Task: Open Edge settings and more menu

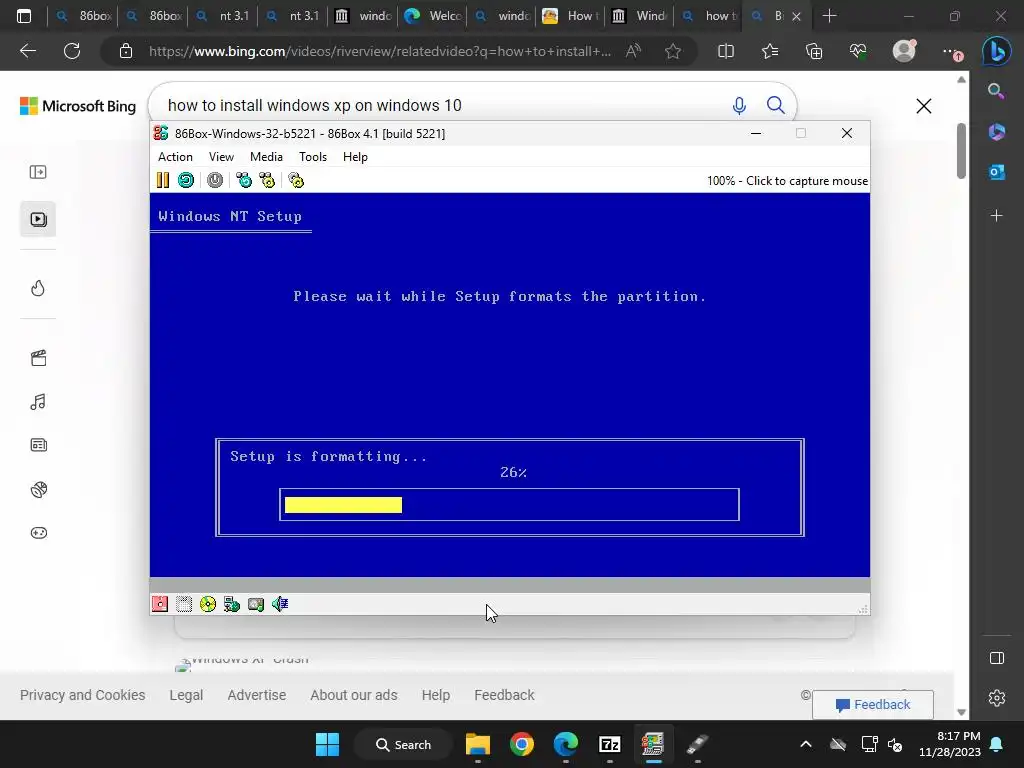Action: pyautogui.click(x=952, y=52)
